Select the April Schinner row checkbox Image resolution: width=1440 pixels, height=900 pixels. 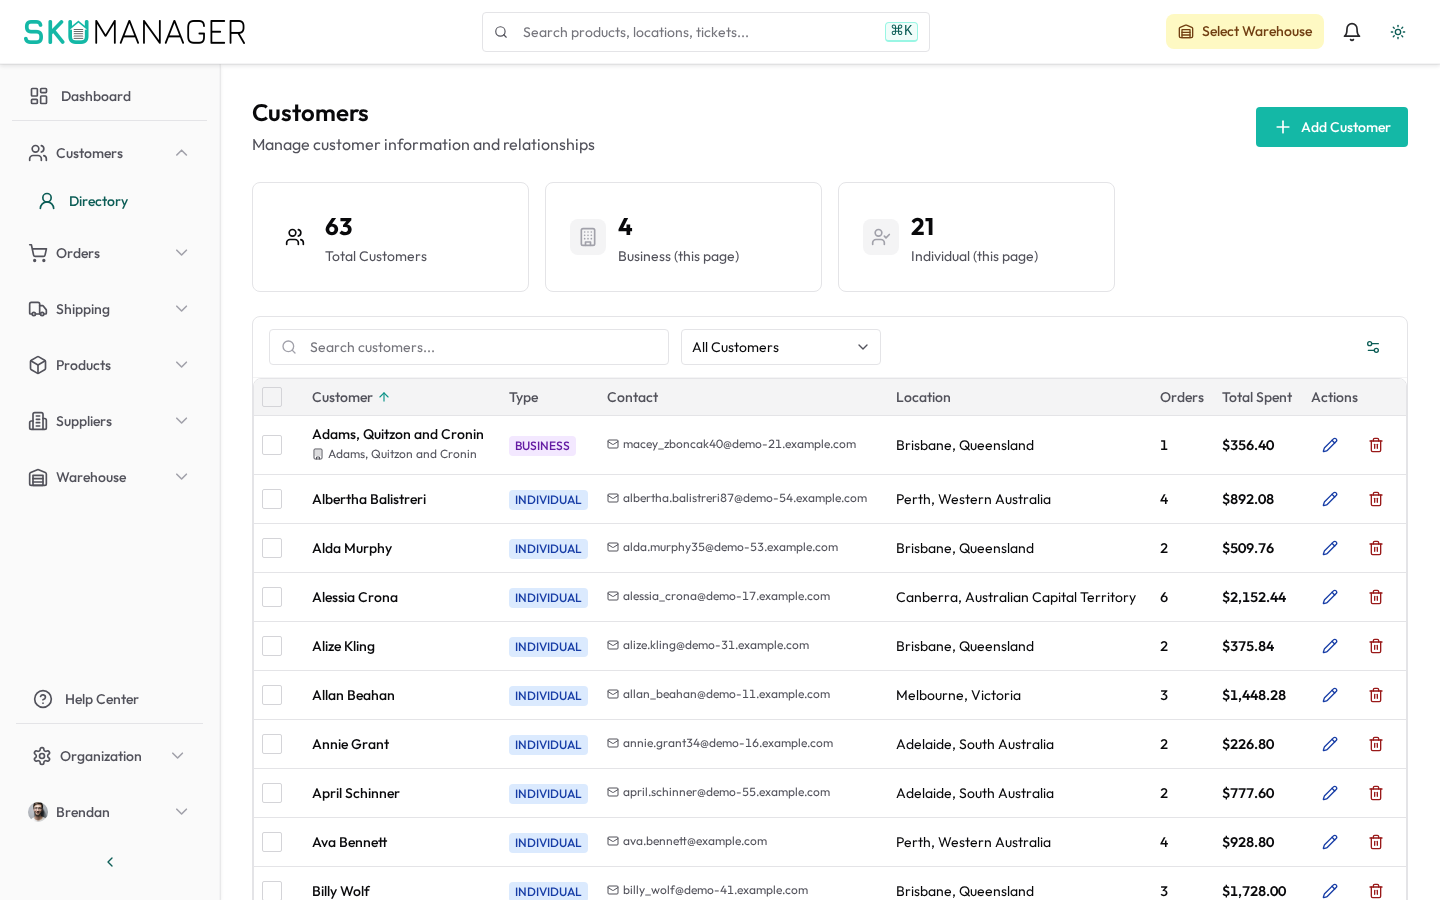click(x=272, y=793)
